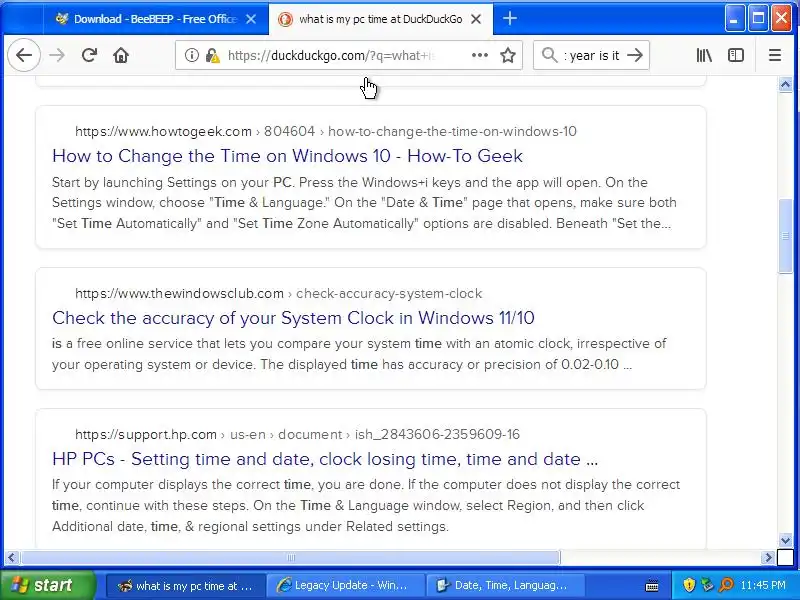Click the howtogeek.com result URL
Screen dimensions: 800x600
(326, 131)
